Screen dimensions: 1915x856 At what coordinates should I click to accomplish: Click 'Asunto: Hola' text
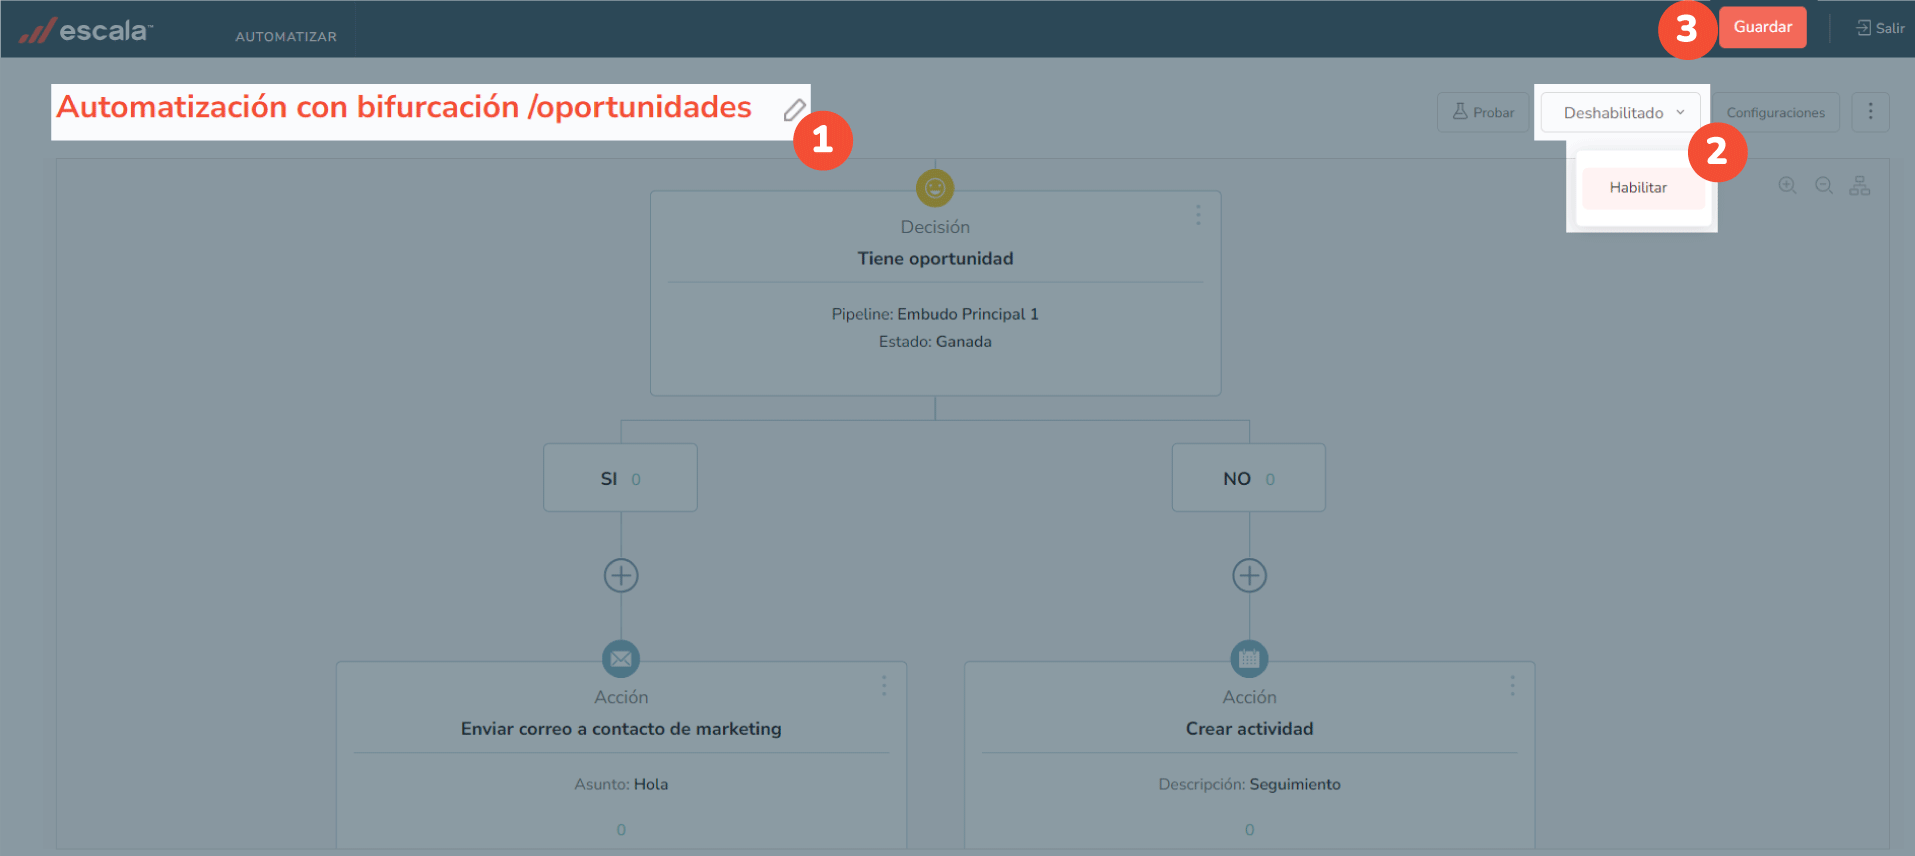tap(621, 784)
